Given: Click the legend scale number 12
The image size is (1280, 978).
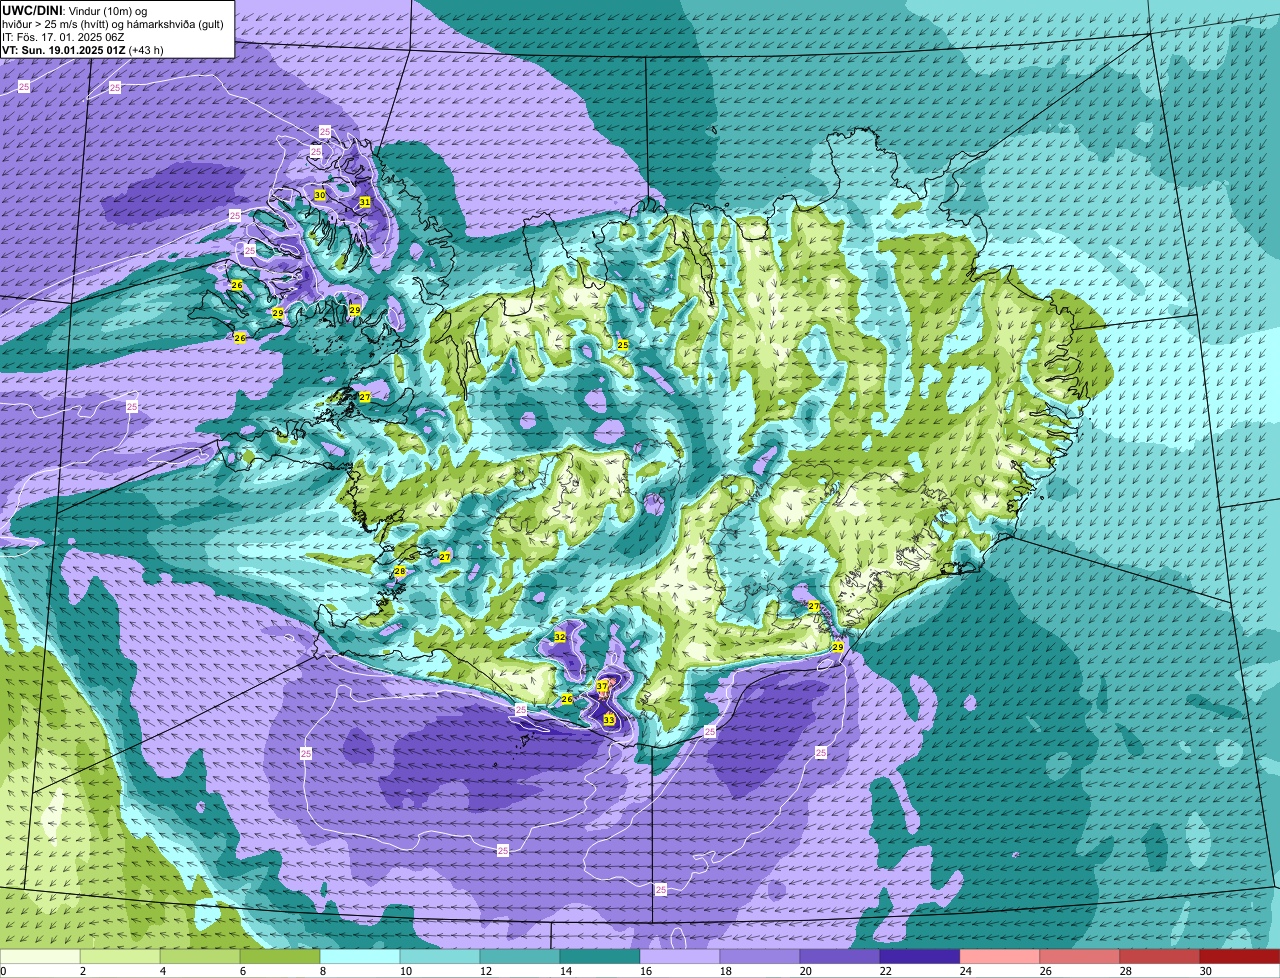Looking at the screenshot, I should pyautogui.click(x=486, y=971).
